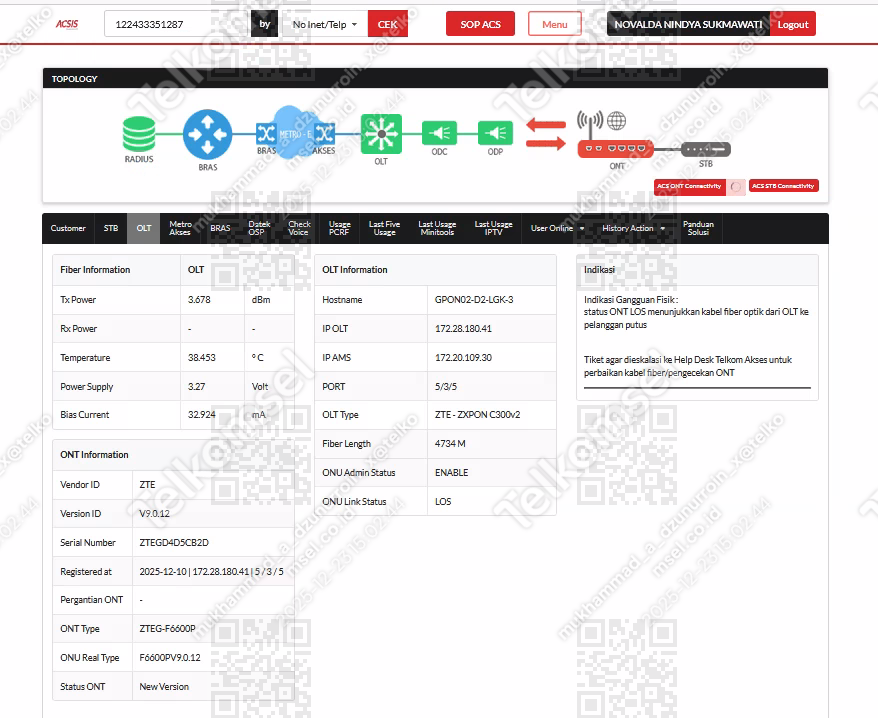Image resolution: width=878 pixels, height=718 pixels.
Task: Click PORT value 5/3/5
Action: click(446, 386)
